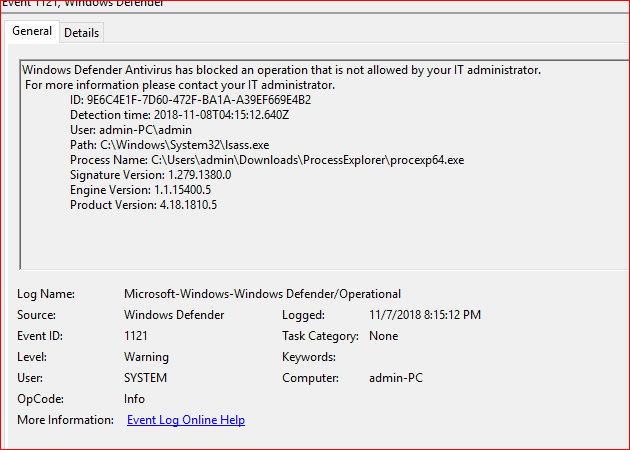Click the Computer value admin-PC
This screenshot has height=450, width=630.
click(398, 378)
